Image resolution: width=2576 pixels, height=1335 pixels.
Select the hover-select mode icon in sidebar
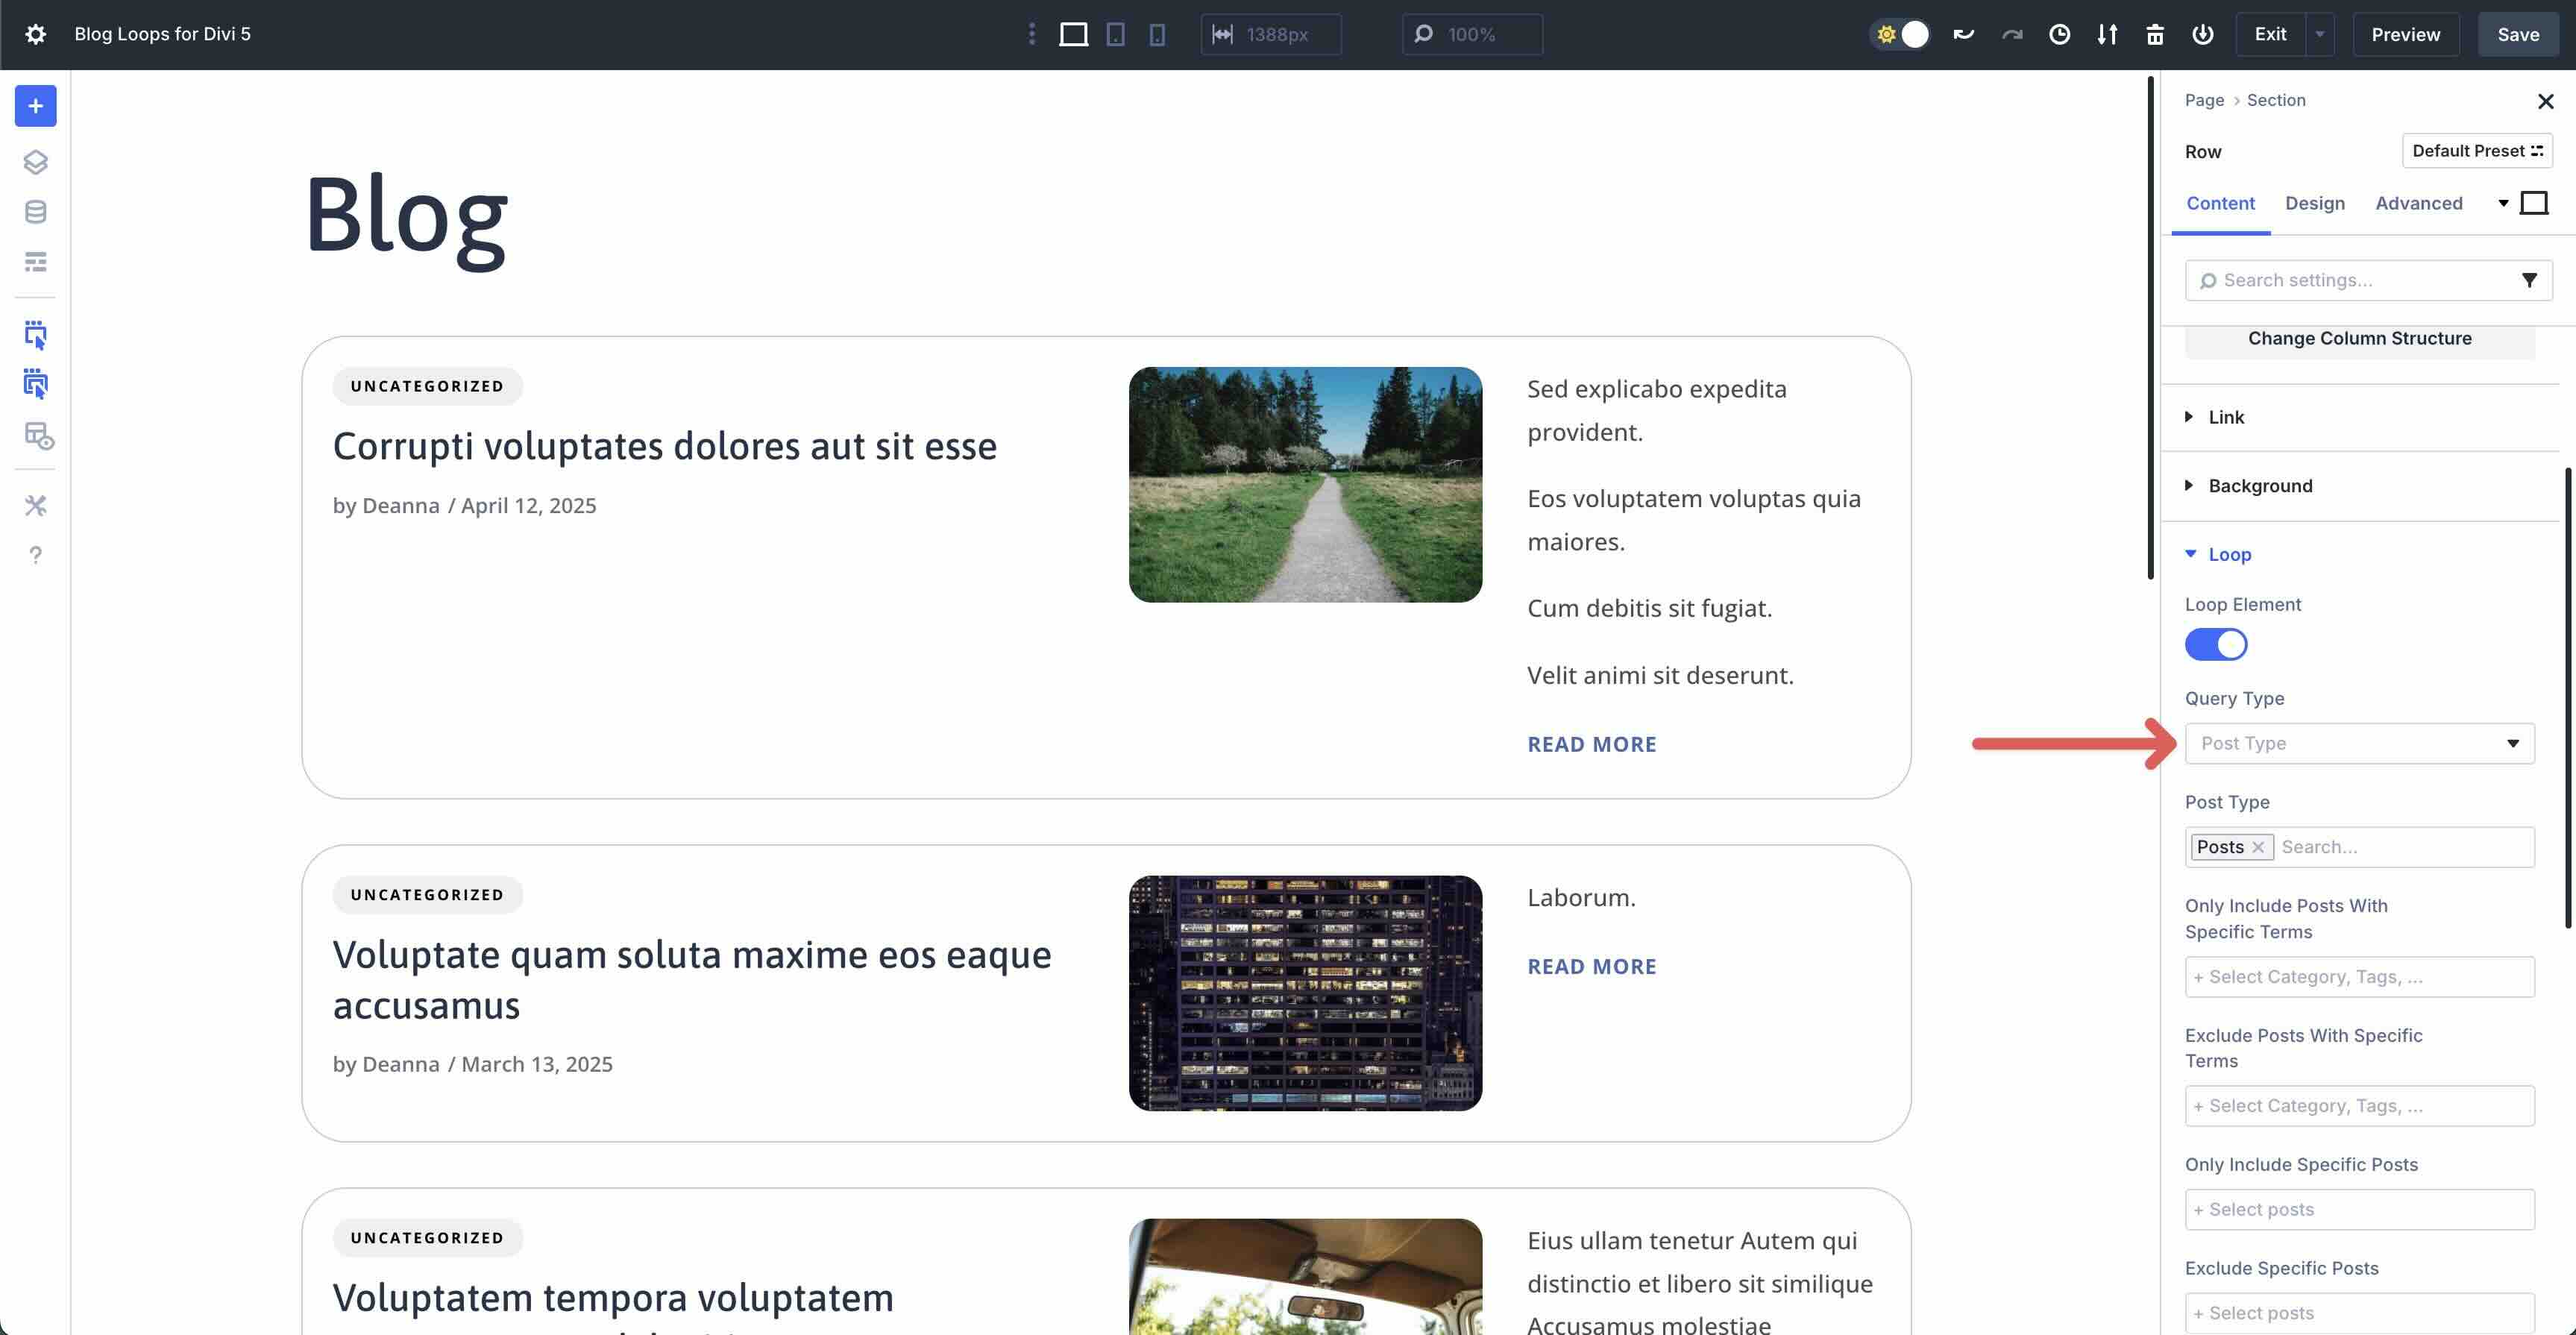pyautogui.click(x=35, y=335)
